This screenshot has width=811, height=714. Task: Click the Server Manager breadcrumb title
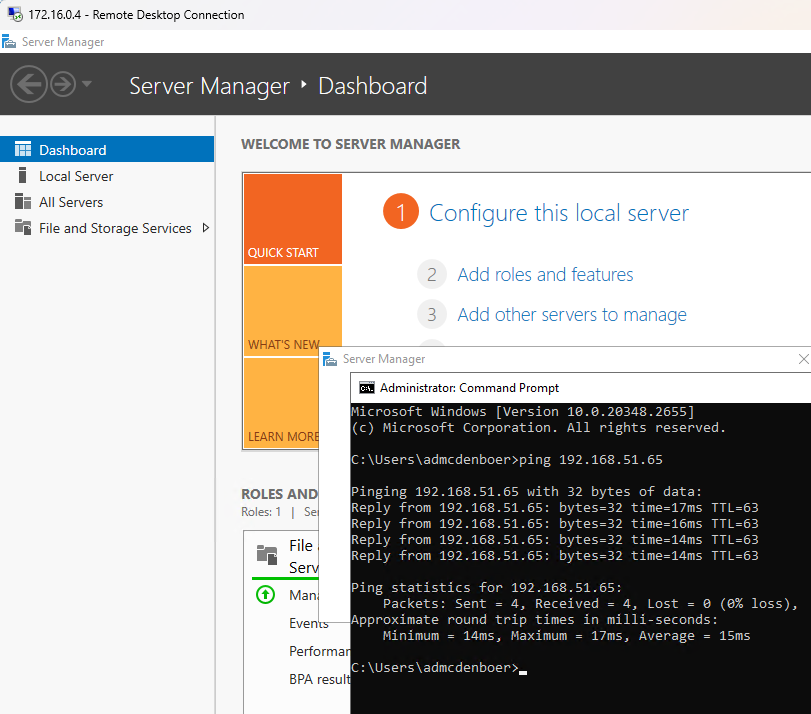(209, 86)
